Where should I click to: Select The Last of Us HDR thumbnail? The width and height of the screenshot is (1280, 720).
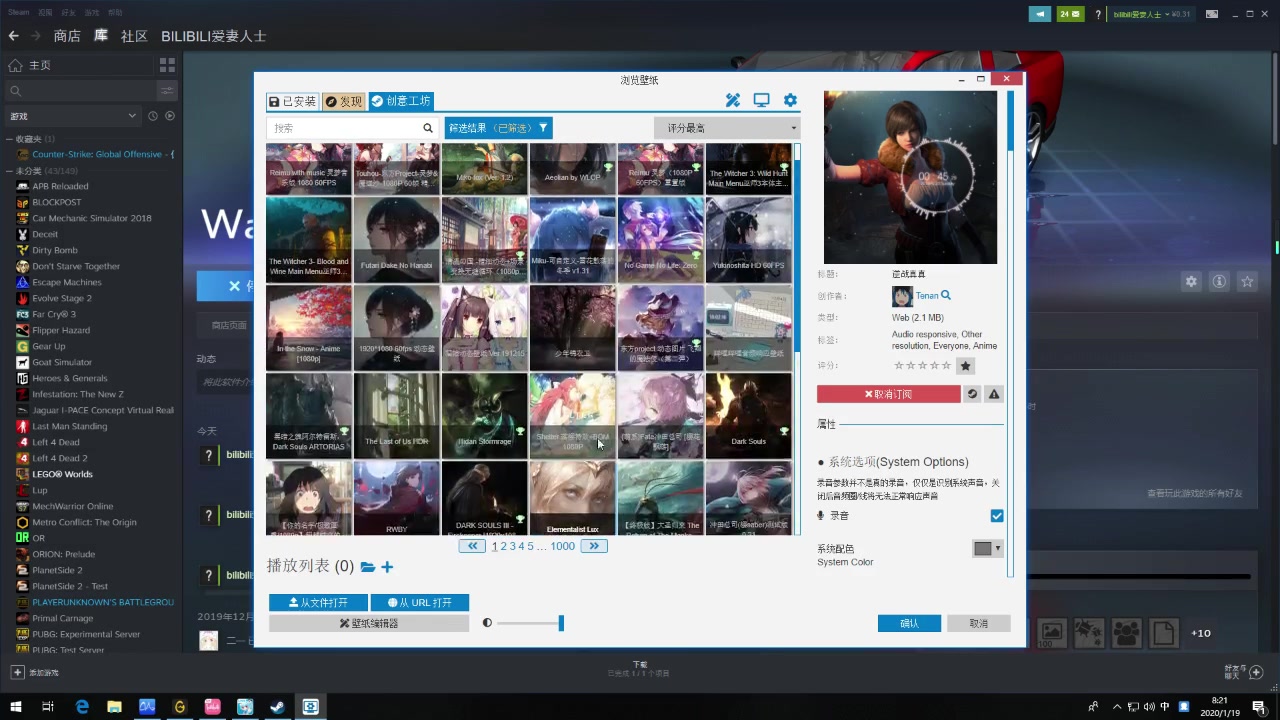point(396,416)
